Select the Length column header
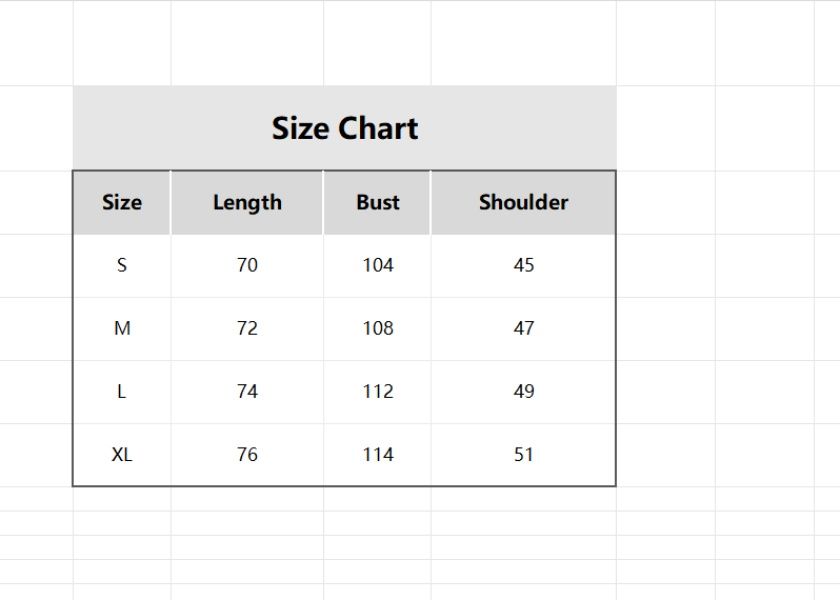 tap(247, 202)
